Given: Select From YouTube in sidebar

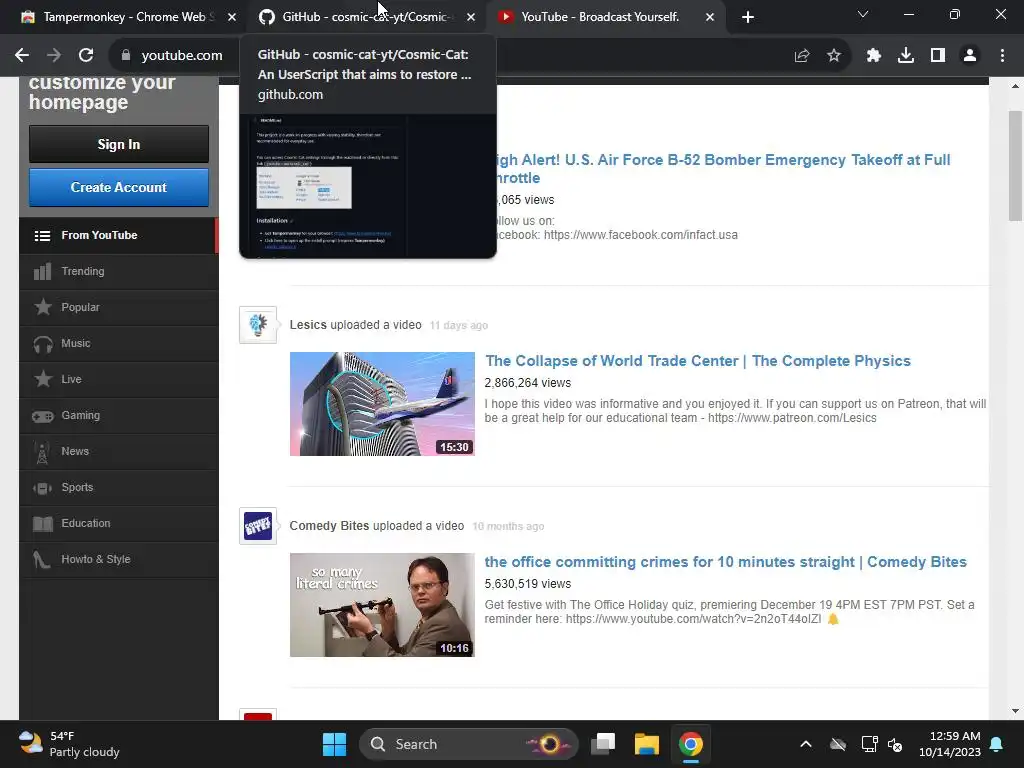Looking at the screenshot, I should [119, 235].
